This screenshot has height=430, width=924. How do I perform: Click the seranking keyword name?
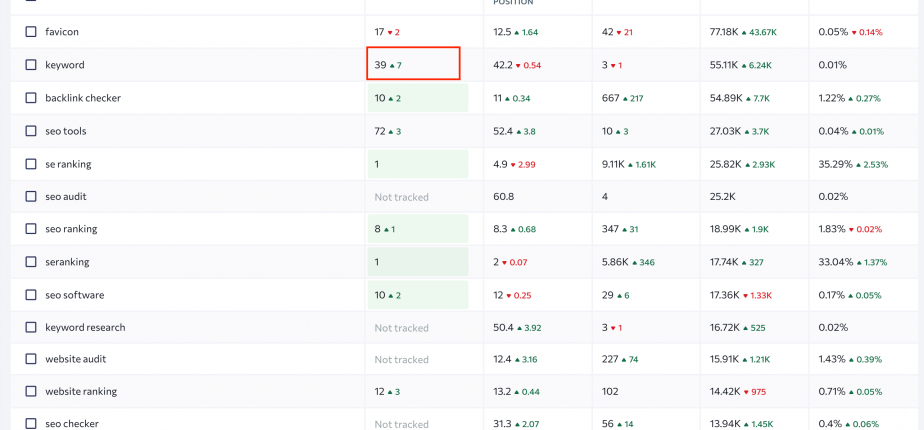[67, 262]
